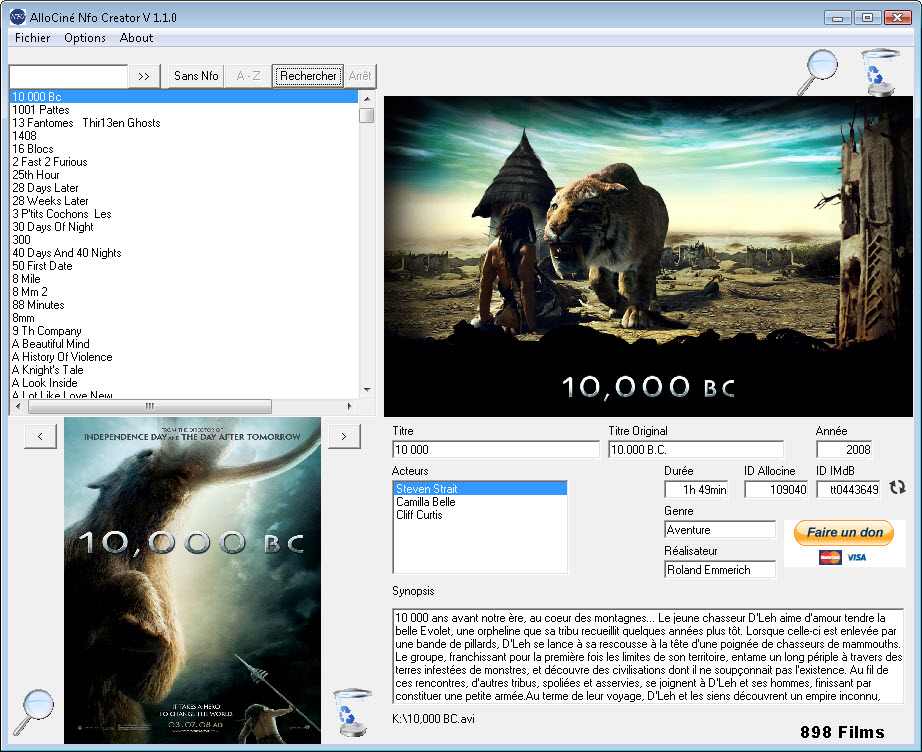Click inside the Synopsis text box

tap(648, 656)
